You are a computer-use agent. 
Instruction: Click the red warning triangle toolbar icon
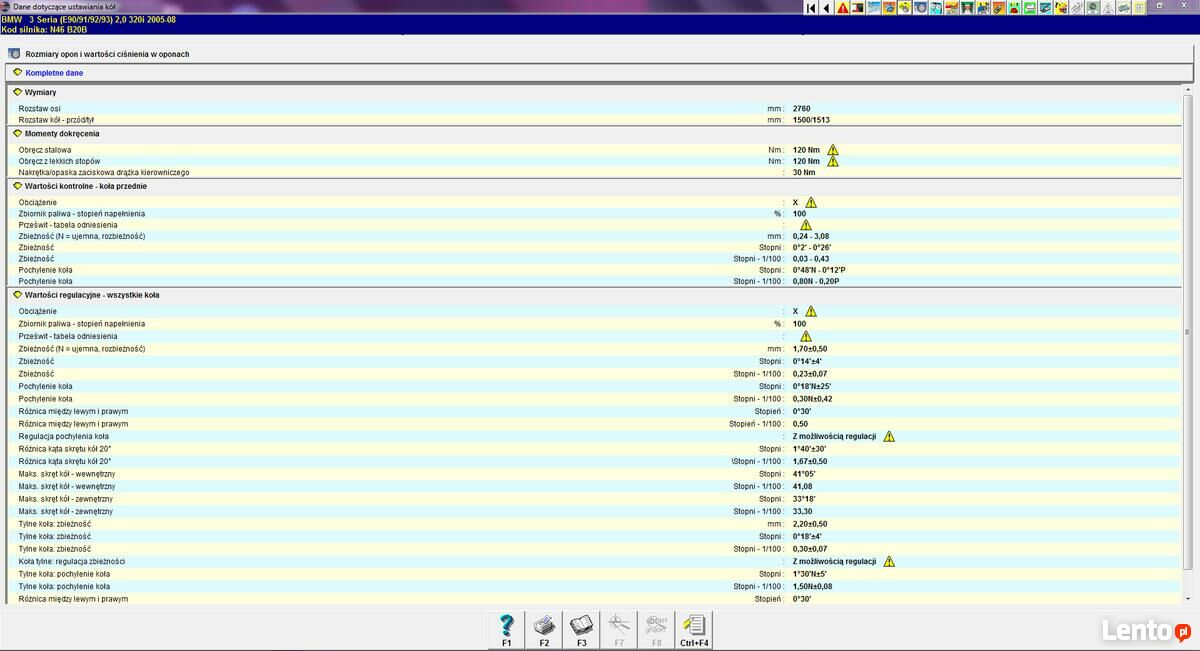[842, 8]
